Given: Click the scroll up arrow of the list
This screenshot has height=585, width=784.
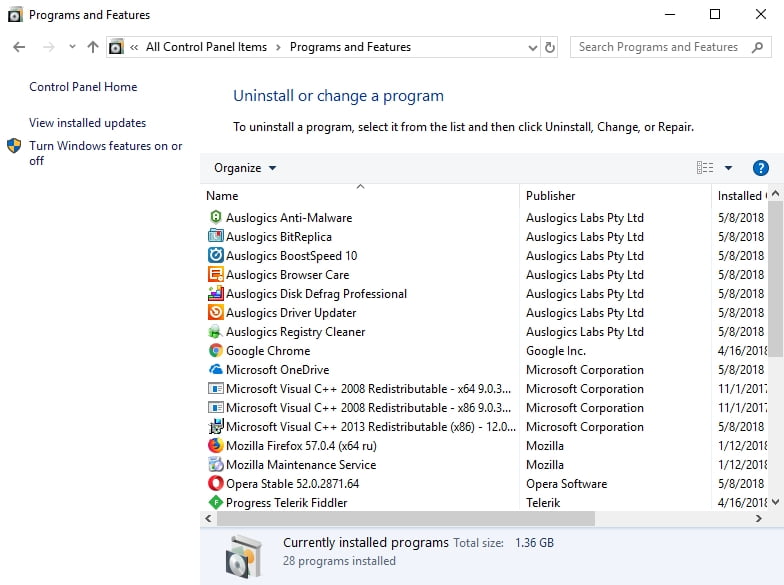Looking at the screenshot, I should pos(776,193).
